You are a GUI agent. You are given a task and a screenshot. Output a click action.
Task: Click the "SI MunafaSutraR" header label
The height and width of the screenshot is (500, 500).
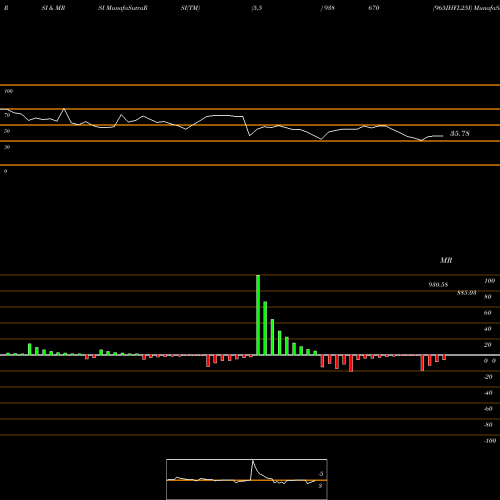point(123,8)
